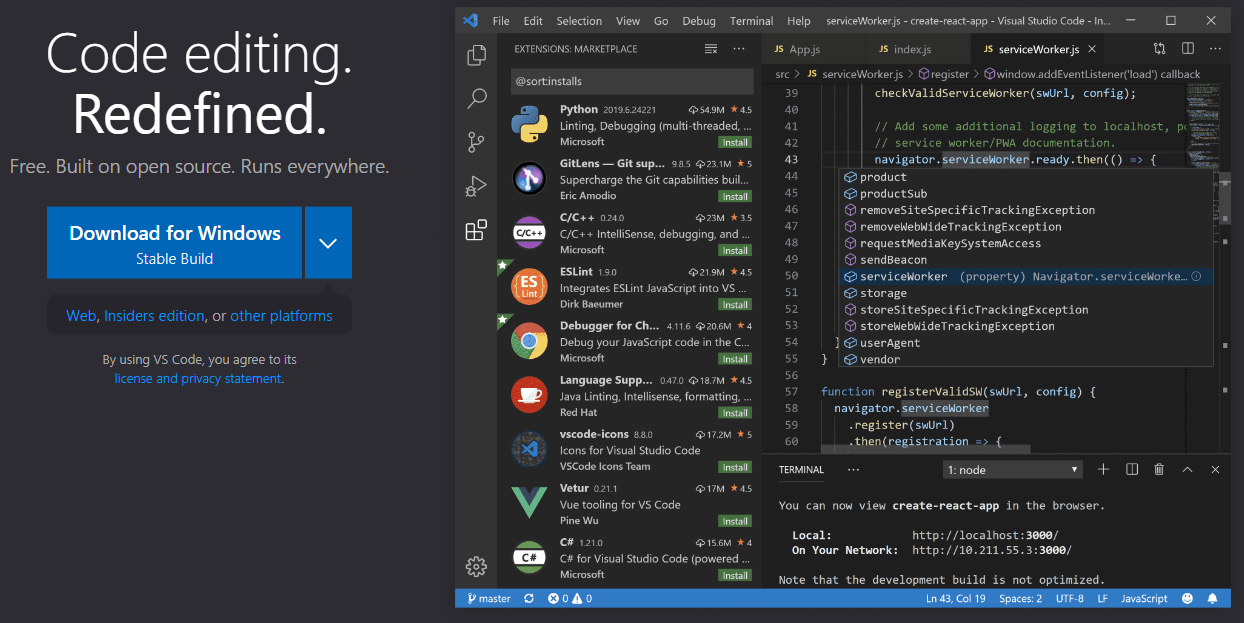Close the serviceWorker.js tab
Screen dimensions: 1244x623
tap(1092, 49)
